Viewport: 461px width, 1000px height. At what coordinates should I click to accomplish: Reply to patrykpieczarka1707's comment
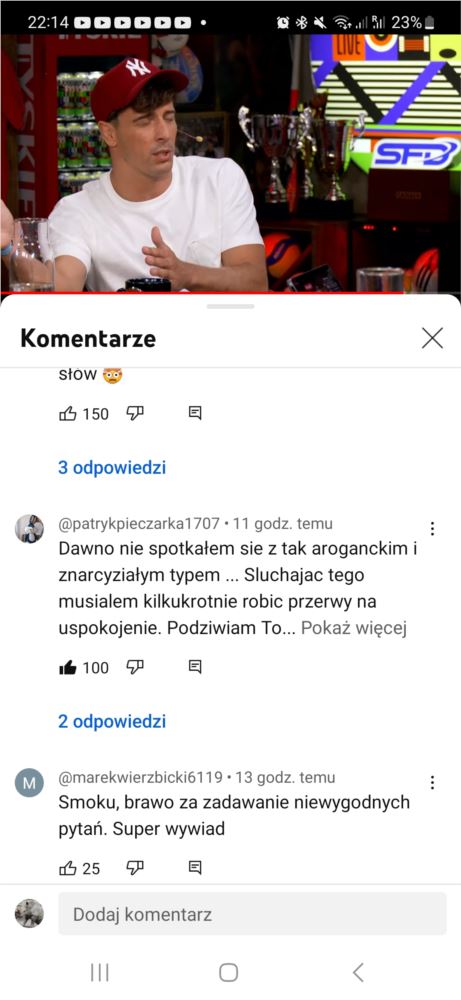(195, 667)
